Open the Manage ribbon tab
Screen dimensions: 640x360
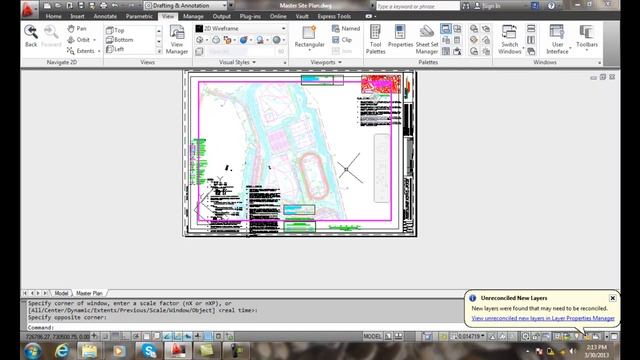(x=193, y=16)
